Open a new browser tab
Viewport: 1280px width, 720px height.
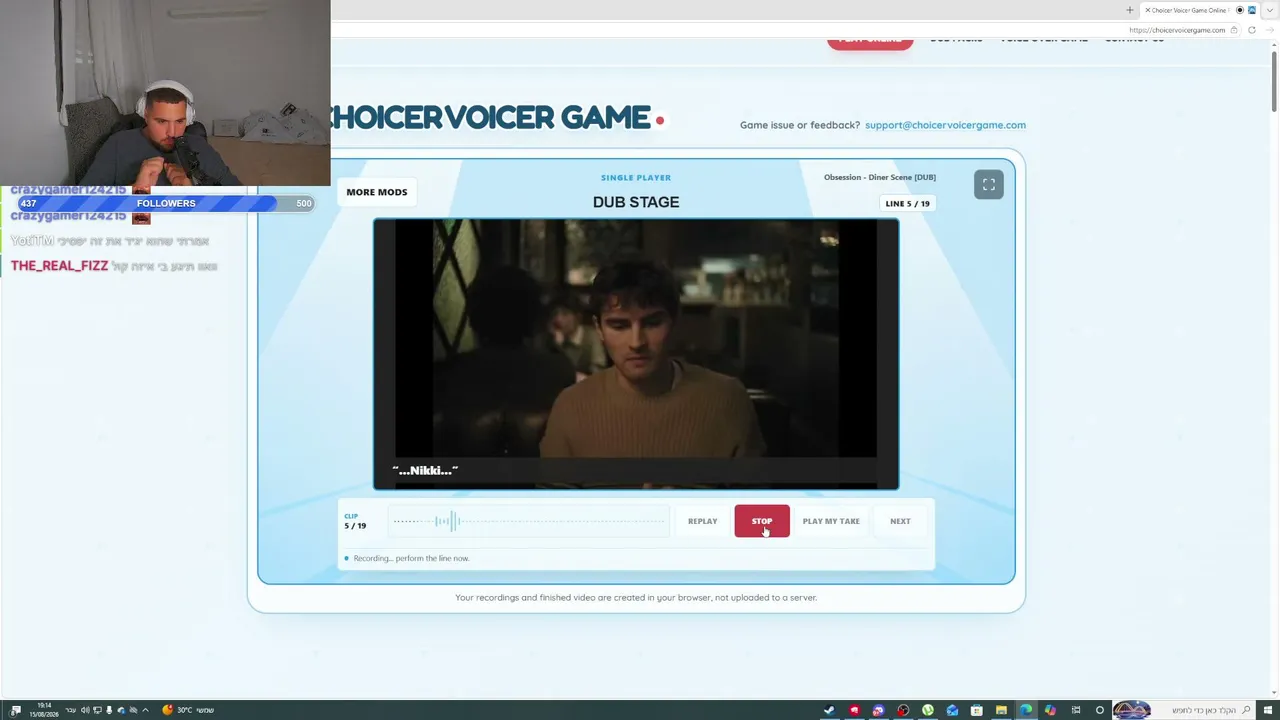[x=1129, y=10]
